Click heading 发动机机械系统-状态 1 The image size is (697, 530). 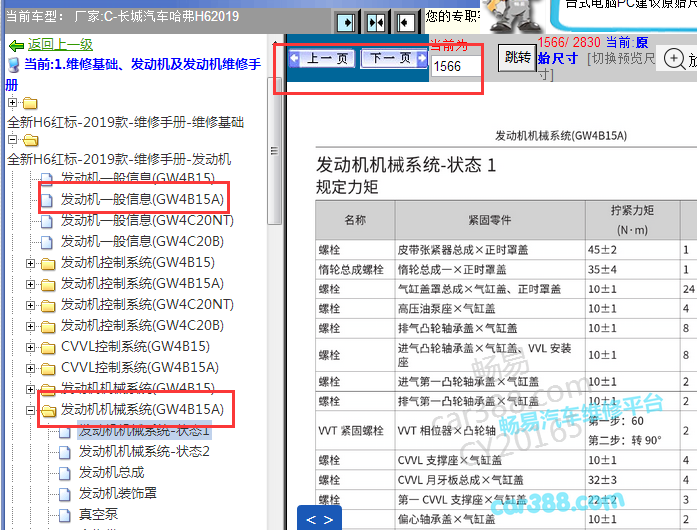tap(405, 165)
